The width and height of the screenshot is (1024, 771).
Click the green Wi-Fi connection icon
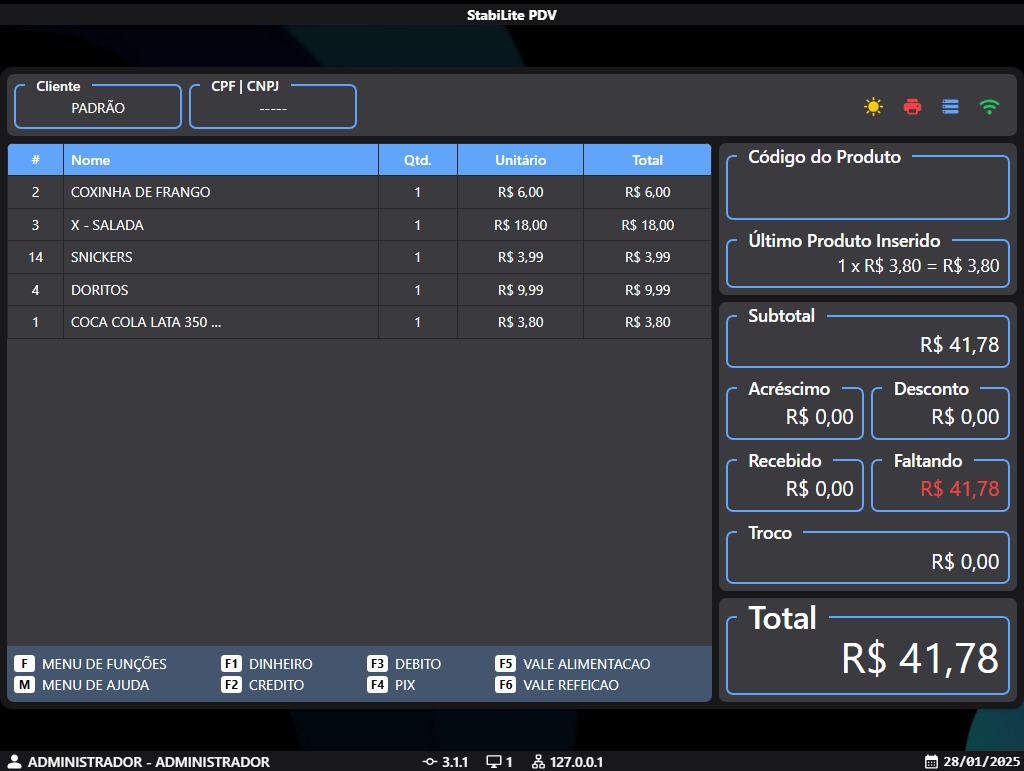point(989,107)
